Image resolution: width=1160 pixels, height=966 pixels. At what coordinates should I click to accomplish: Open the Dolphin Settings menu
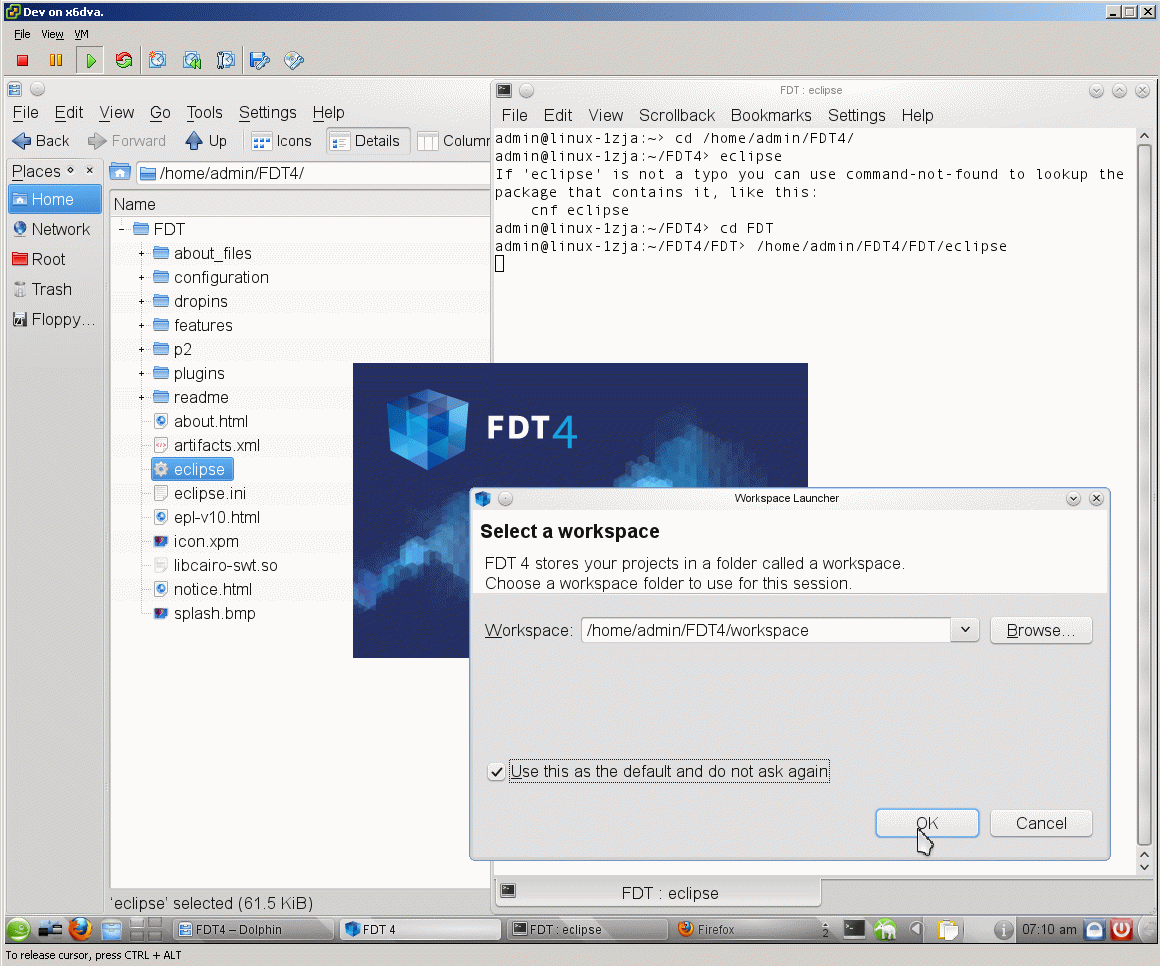point(267,112)
